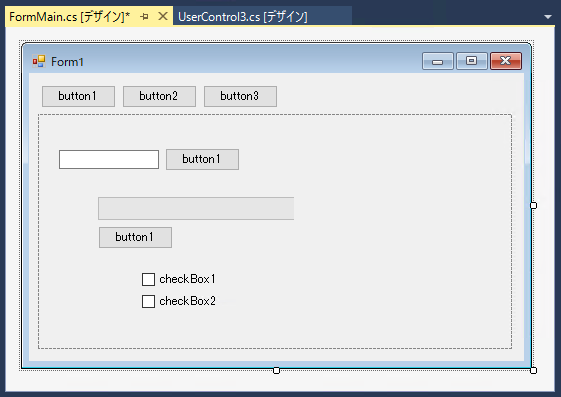Click the red Form1 close button
This screenshot has height=397, width=561.
point(506,61)
